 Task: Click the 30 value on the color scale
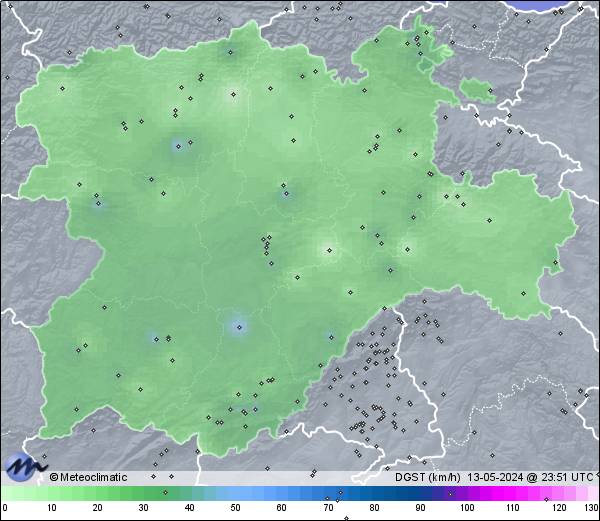click(143, 508)
